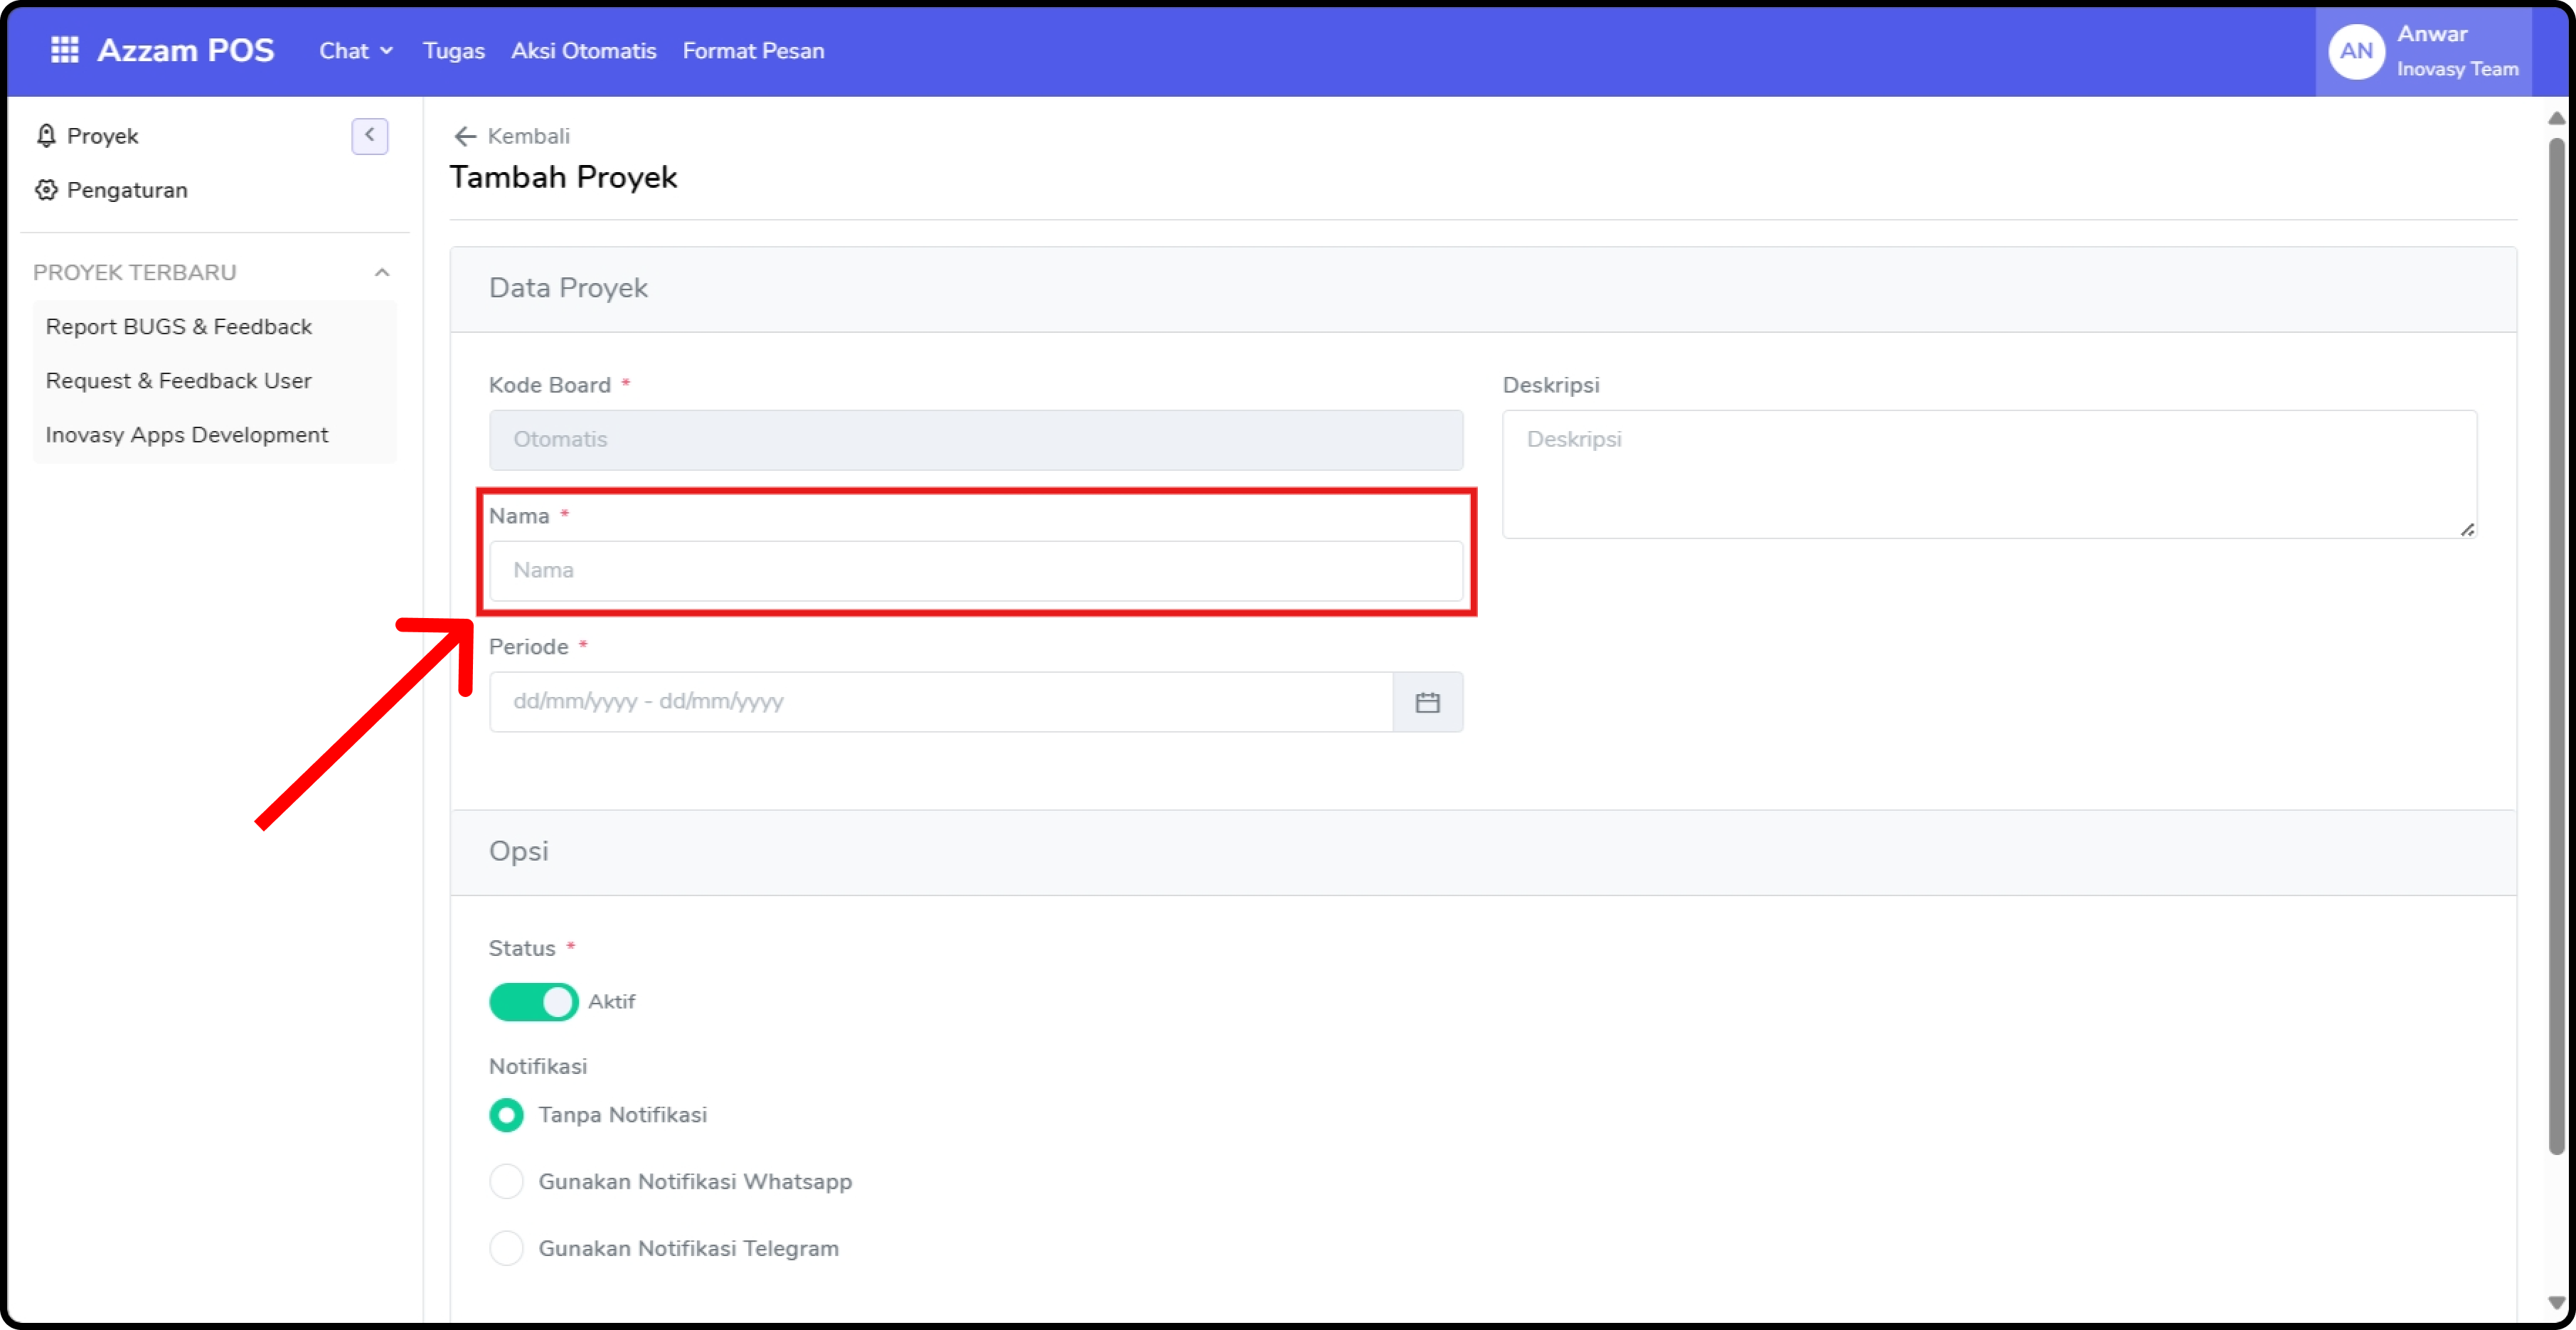Toggle the Aktif status switch
The image size is (2576, 1330).
pyautogui.click(x=533, y=1002)
